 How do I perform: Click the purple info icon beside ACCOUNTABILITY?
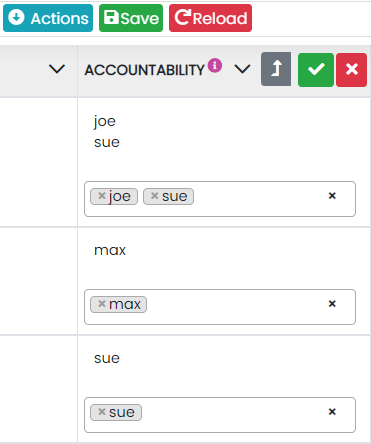click(215, 65)
